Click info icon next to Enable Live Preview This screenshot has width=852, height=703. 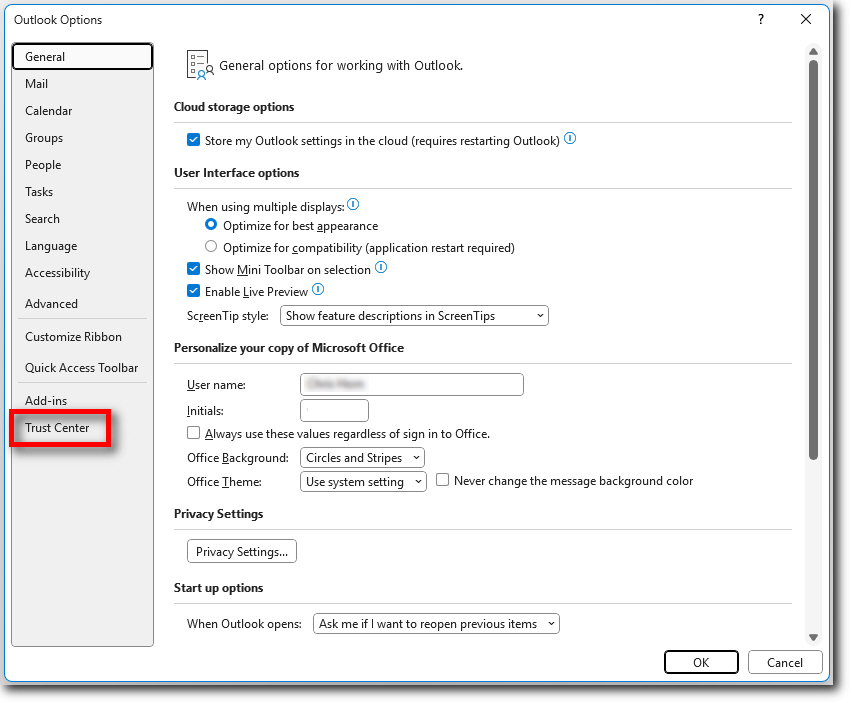[318, 290]
